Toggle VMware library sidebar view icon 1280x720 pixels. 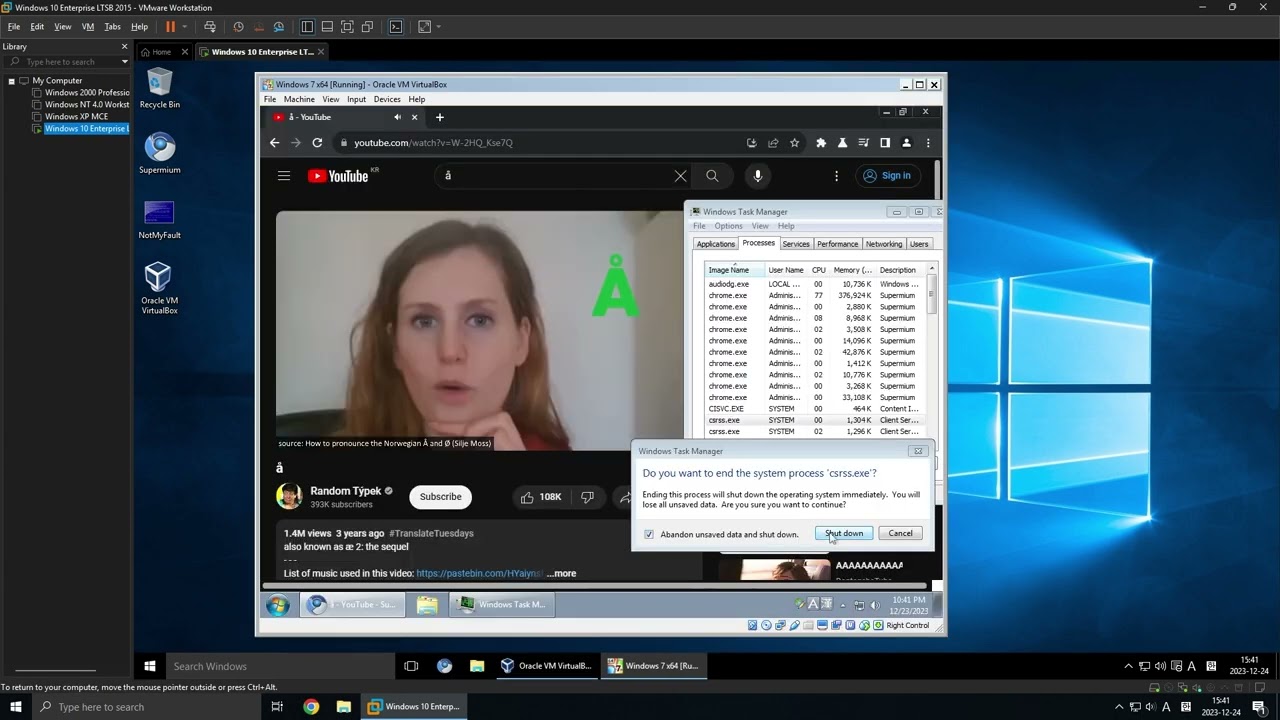click(x=307, y=27)
